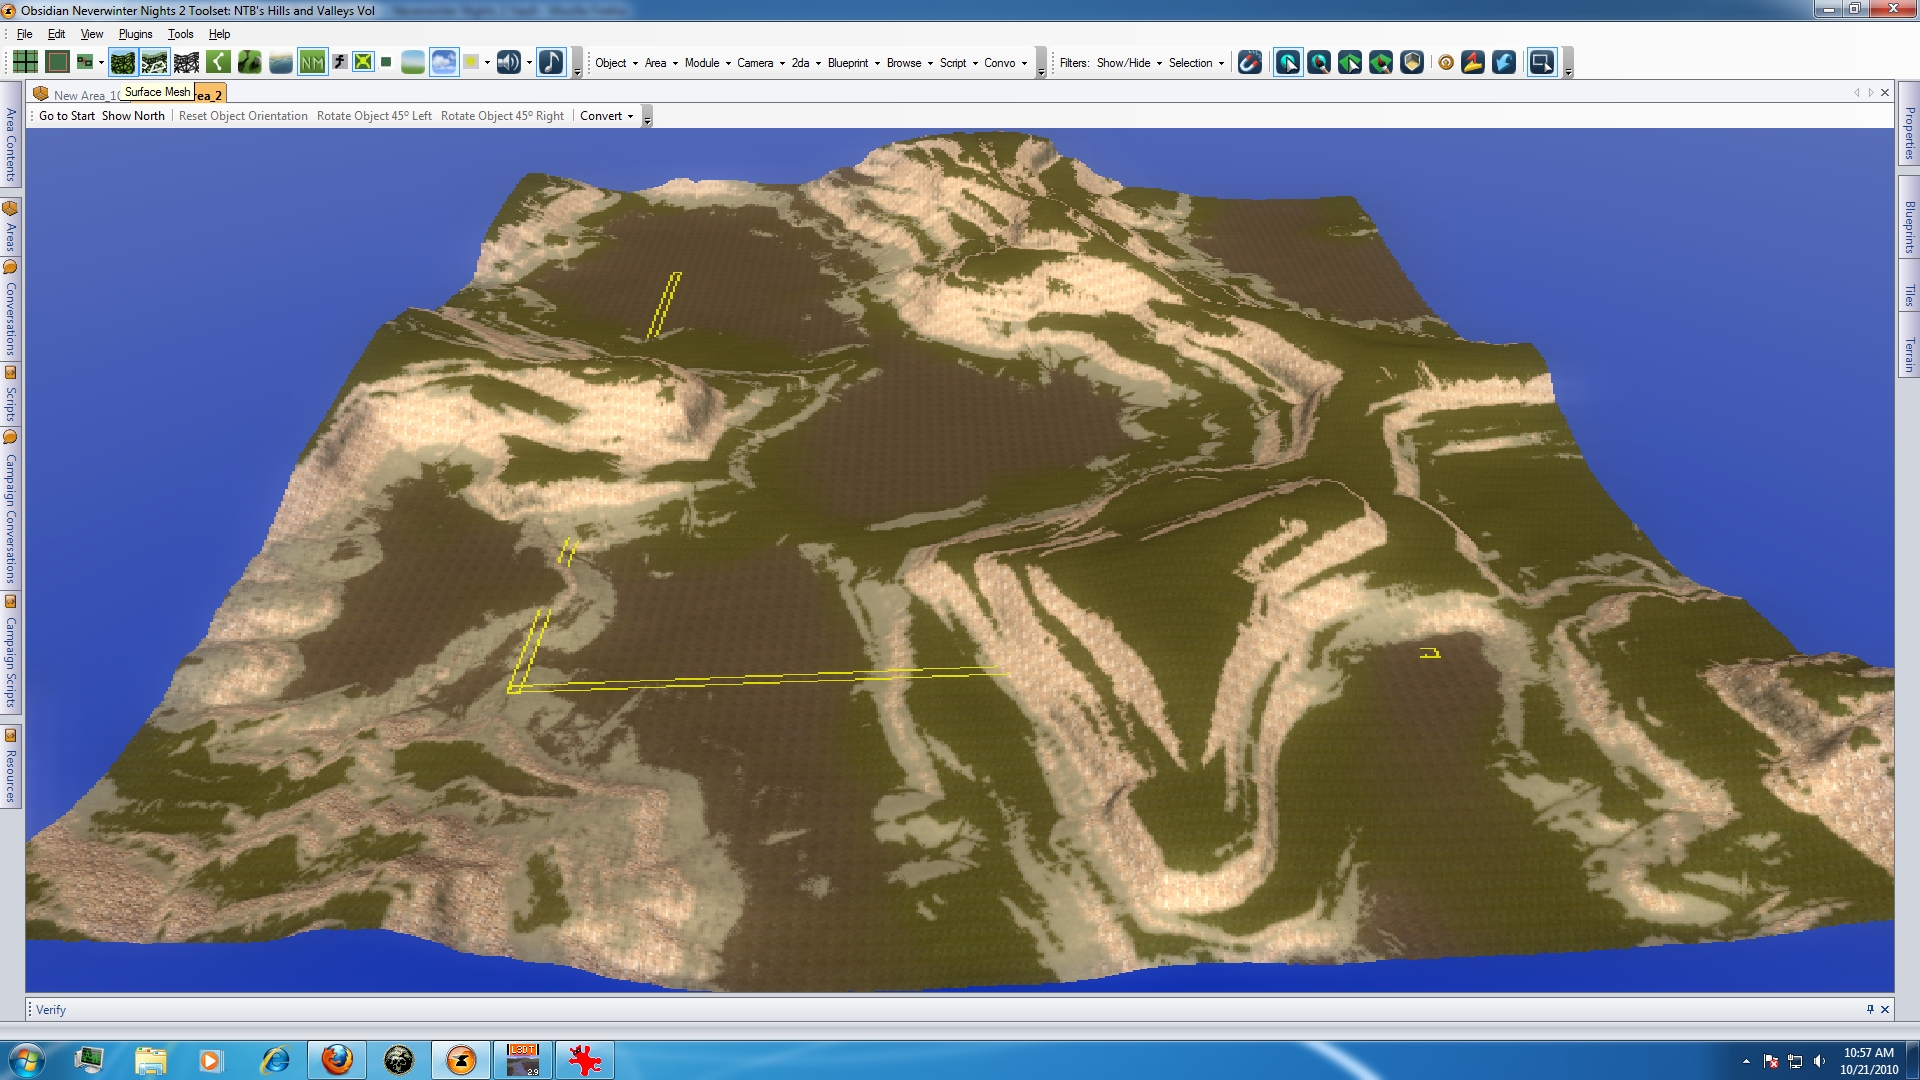Select the green terrain select tool
Screen dimensions: 1920x1080
(1350, 62)
